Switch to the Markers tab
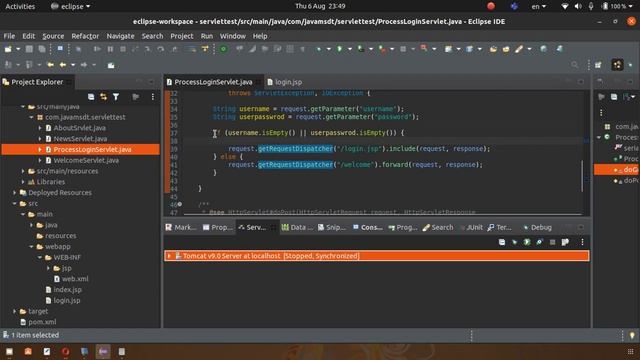 click(181, 227)
